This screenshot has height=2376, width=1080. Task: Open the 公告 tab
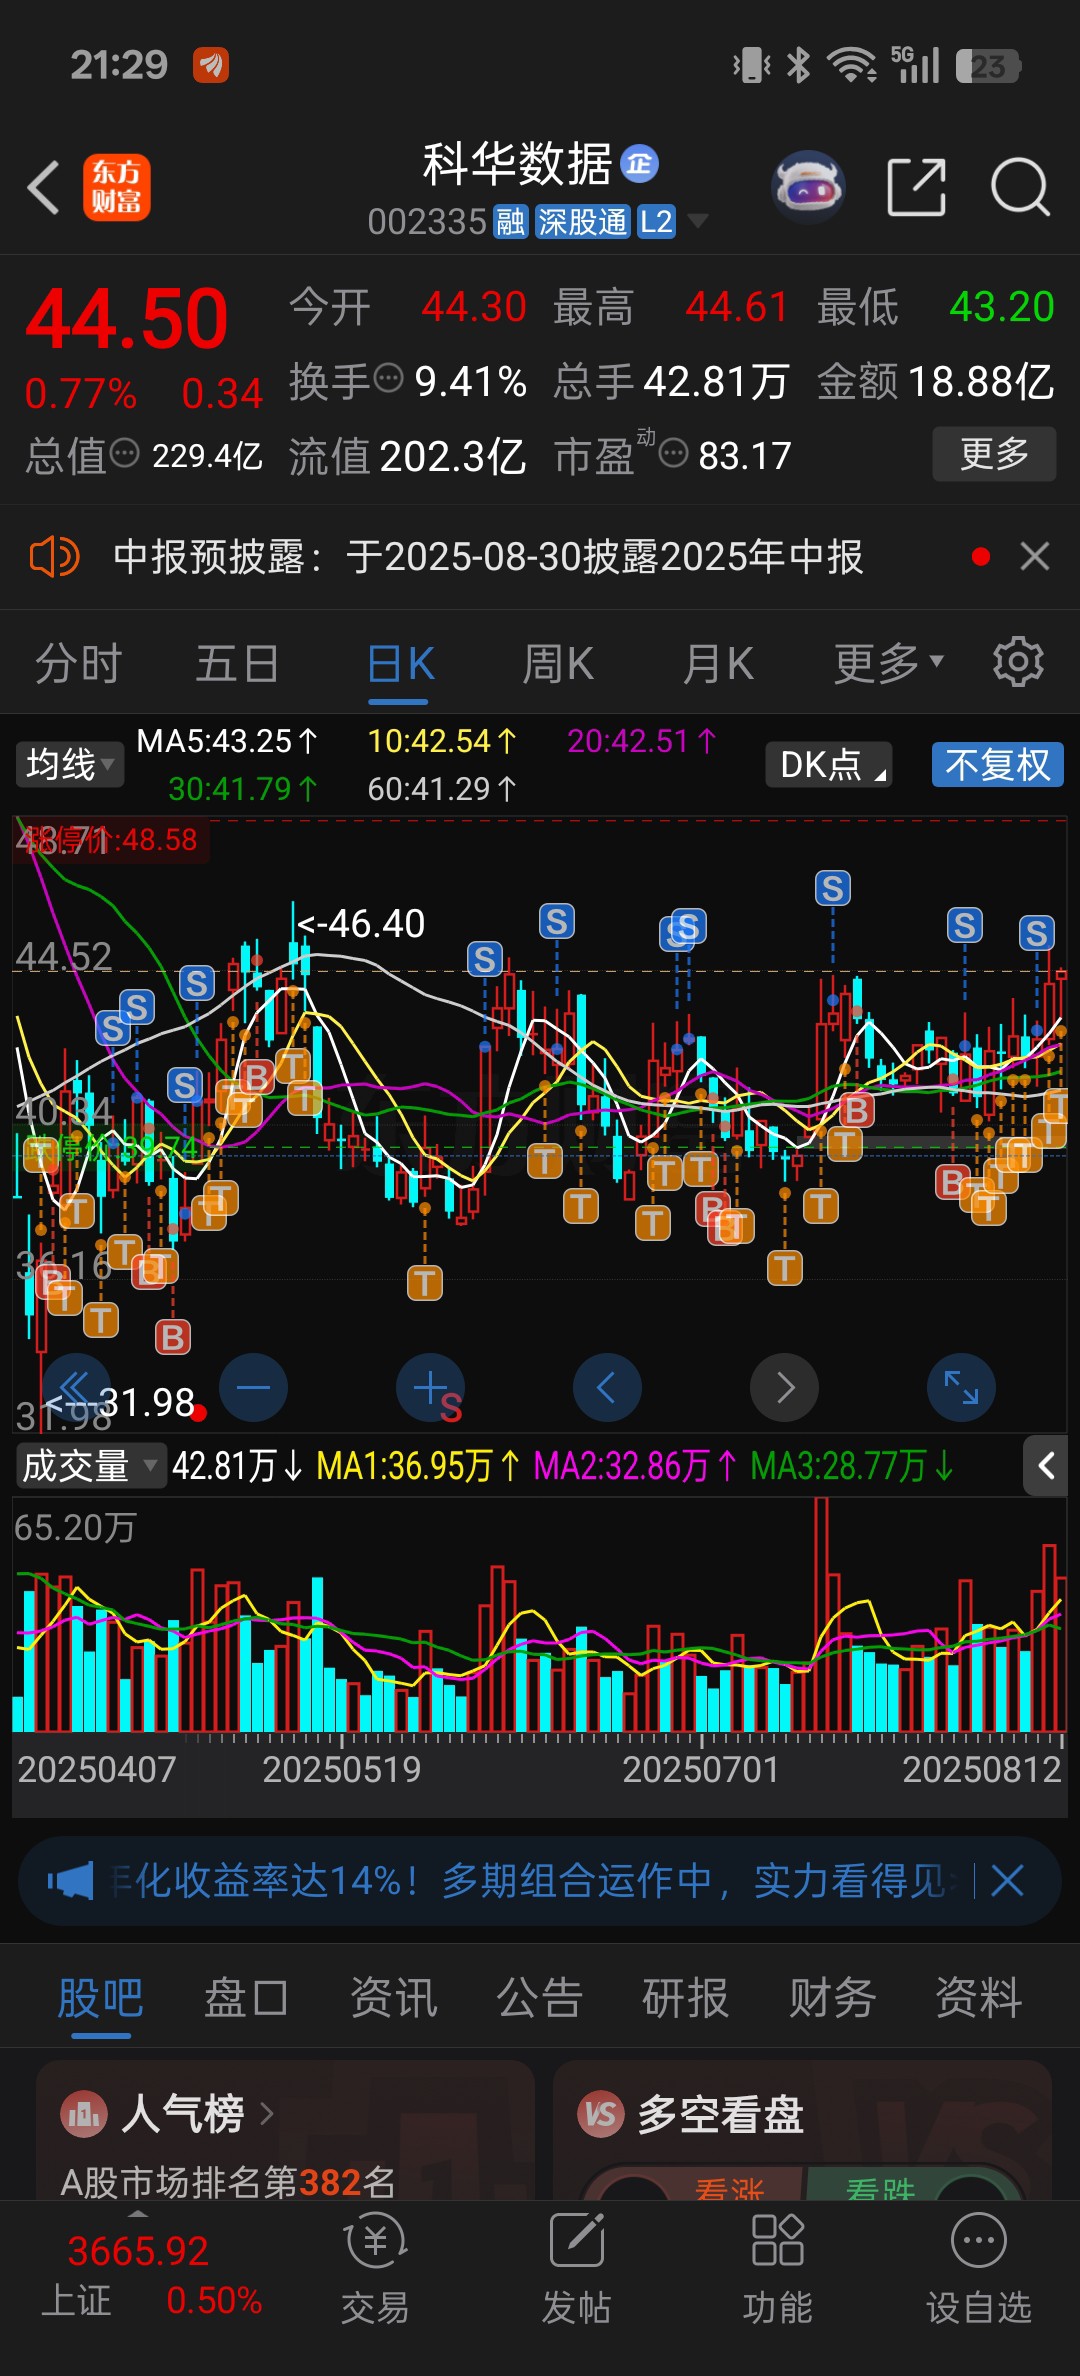point(539,1998)
